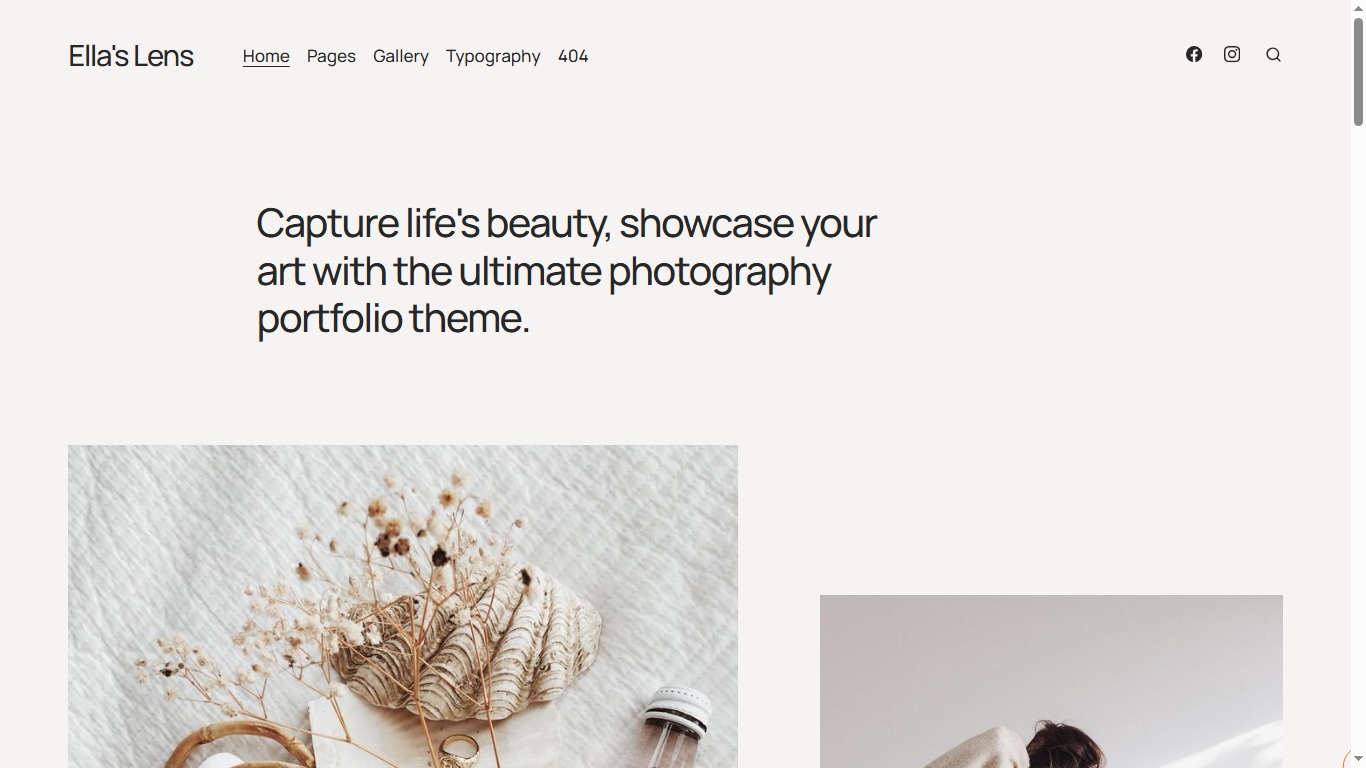Open the woman portrait gallery photo
The height and width of the screenshot is (768, 1366).
(1051, 681)
